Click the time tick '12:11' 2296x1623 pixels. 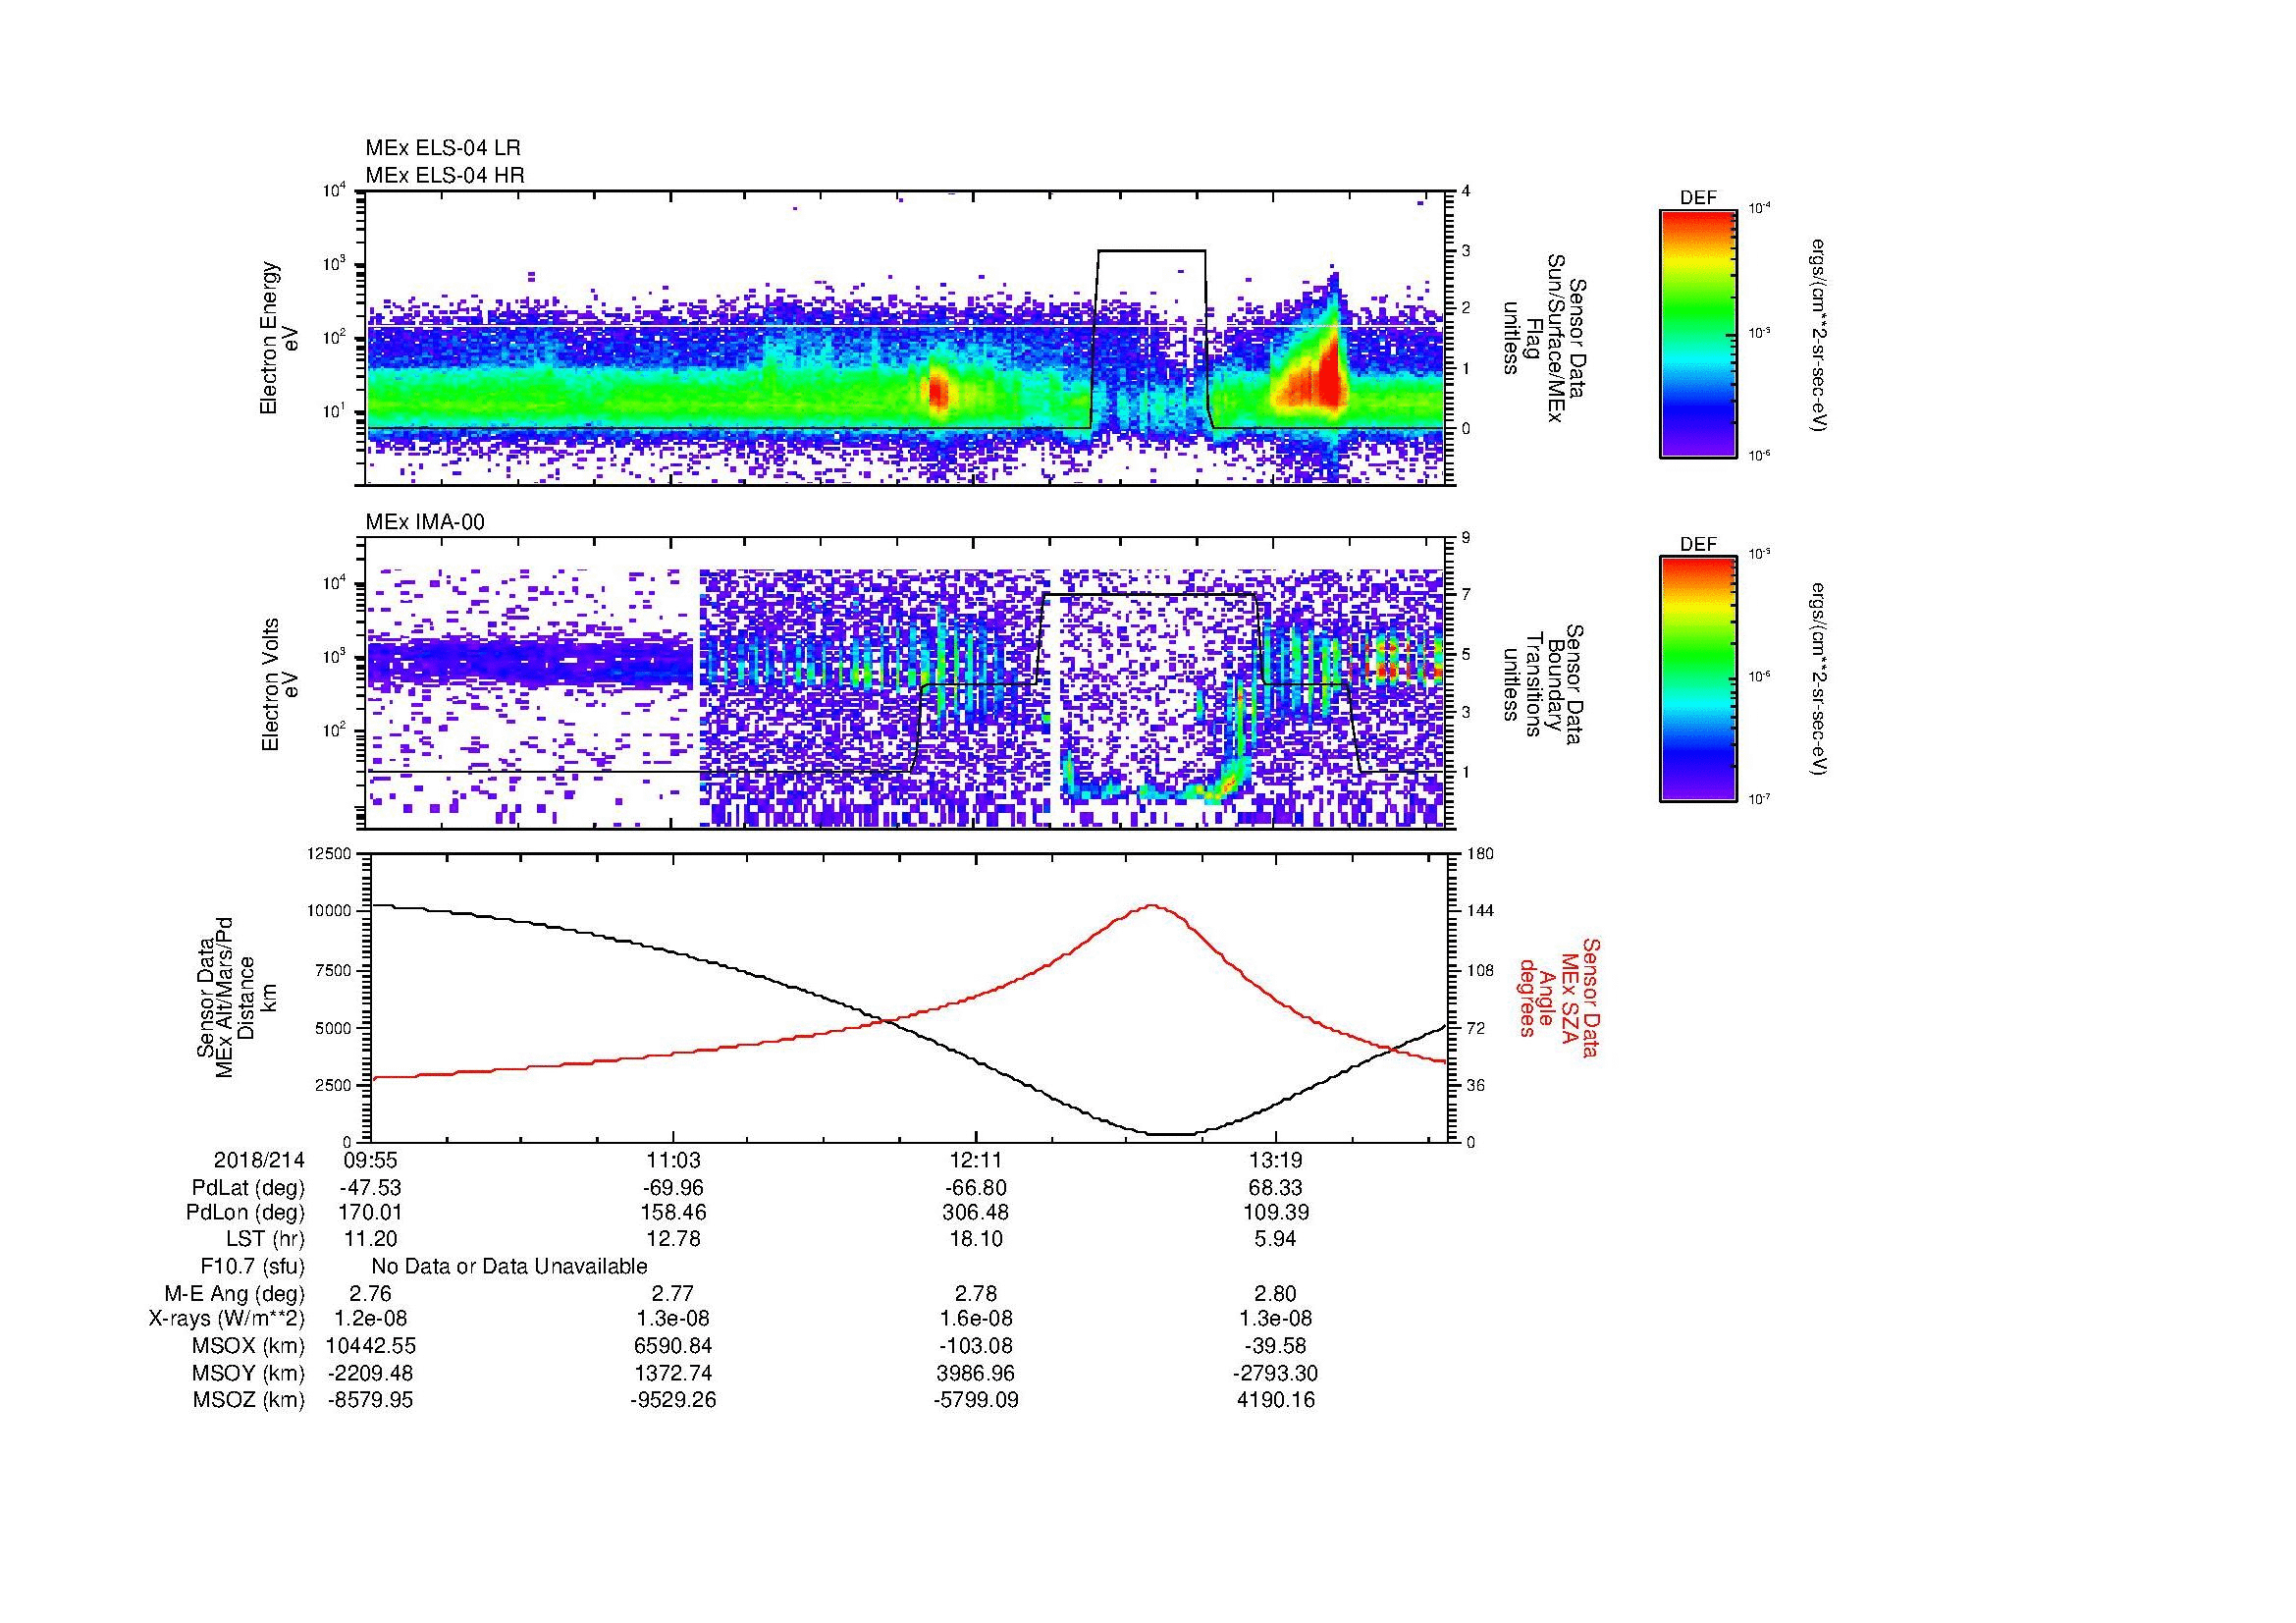tap(975, 1161)
